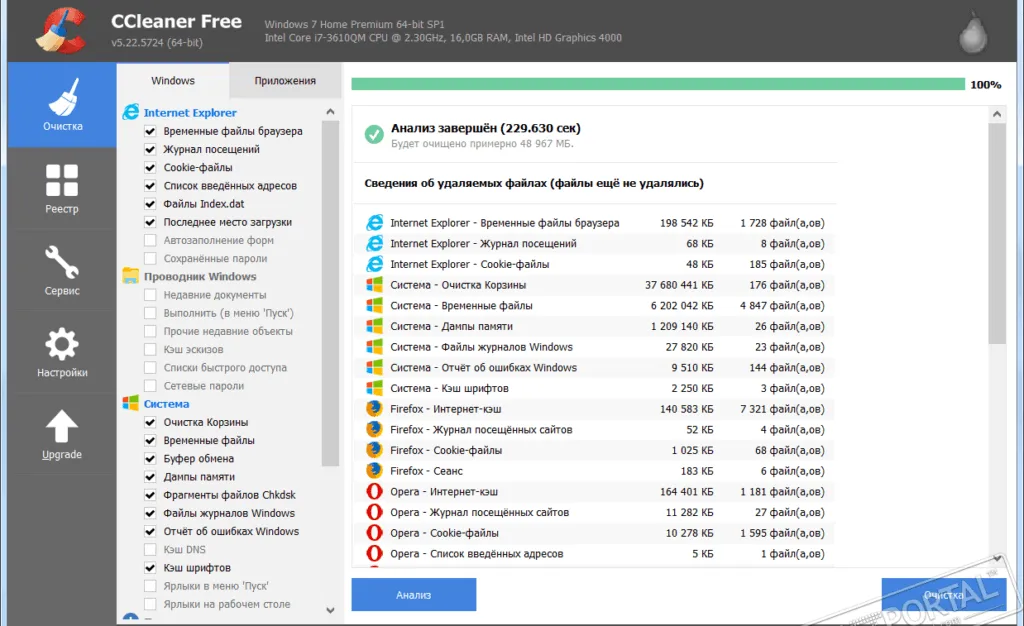Click Windows icon of Дампы памяти result

[374, 326]
